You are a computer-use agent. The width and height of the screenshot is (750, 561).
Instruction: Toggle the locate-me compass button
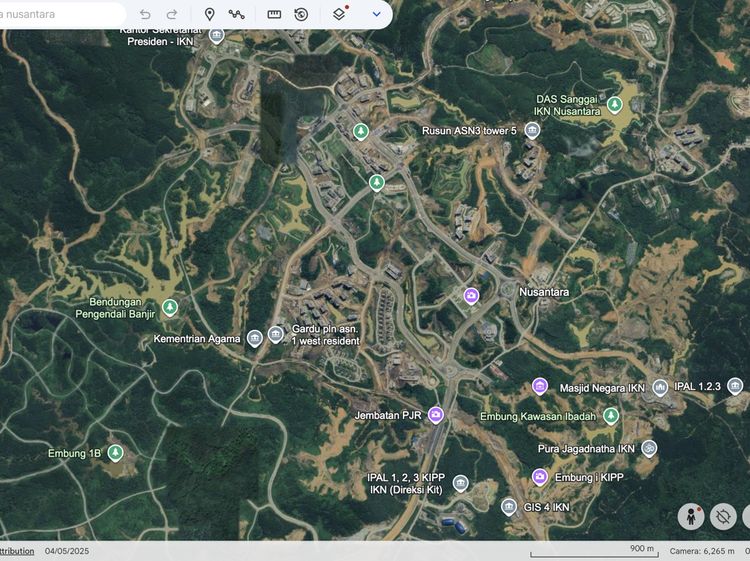pyautogui.click(x=724, y=516)
